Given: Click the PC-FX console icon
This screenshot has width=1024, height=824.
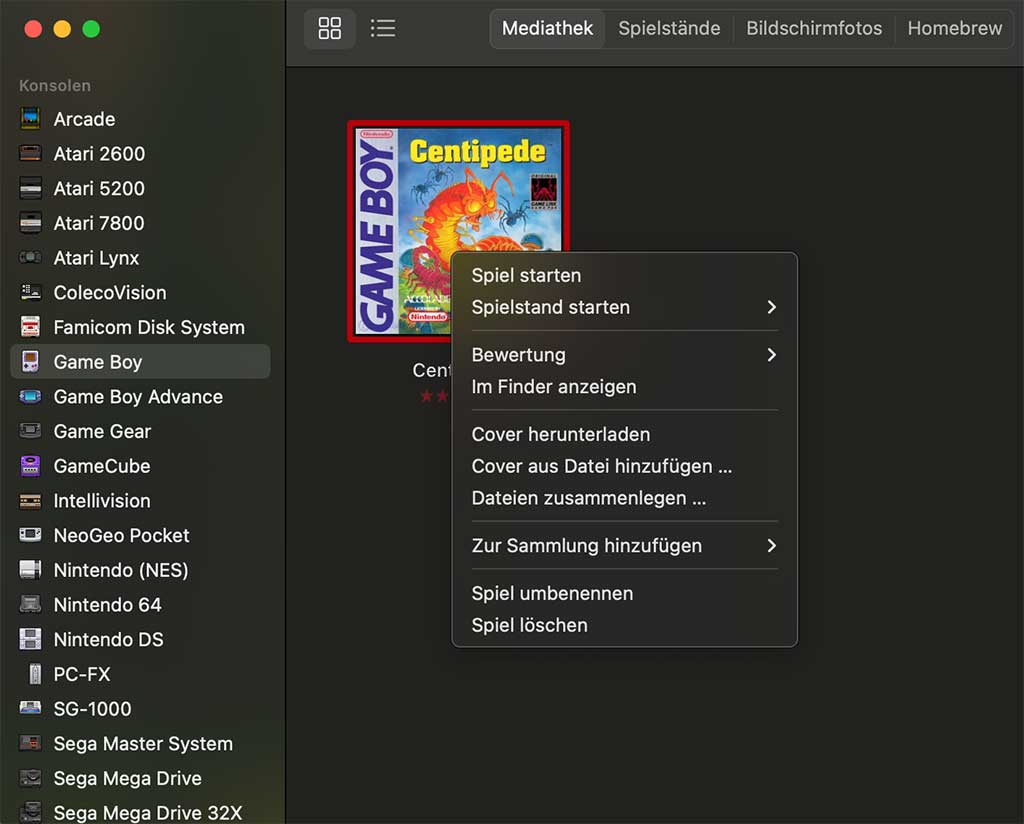Looking at the screenshot, I should pos(35,673).
